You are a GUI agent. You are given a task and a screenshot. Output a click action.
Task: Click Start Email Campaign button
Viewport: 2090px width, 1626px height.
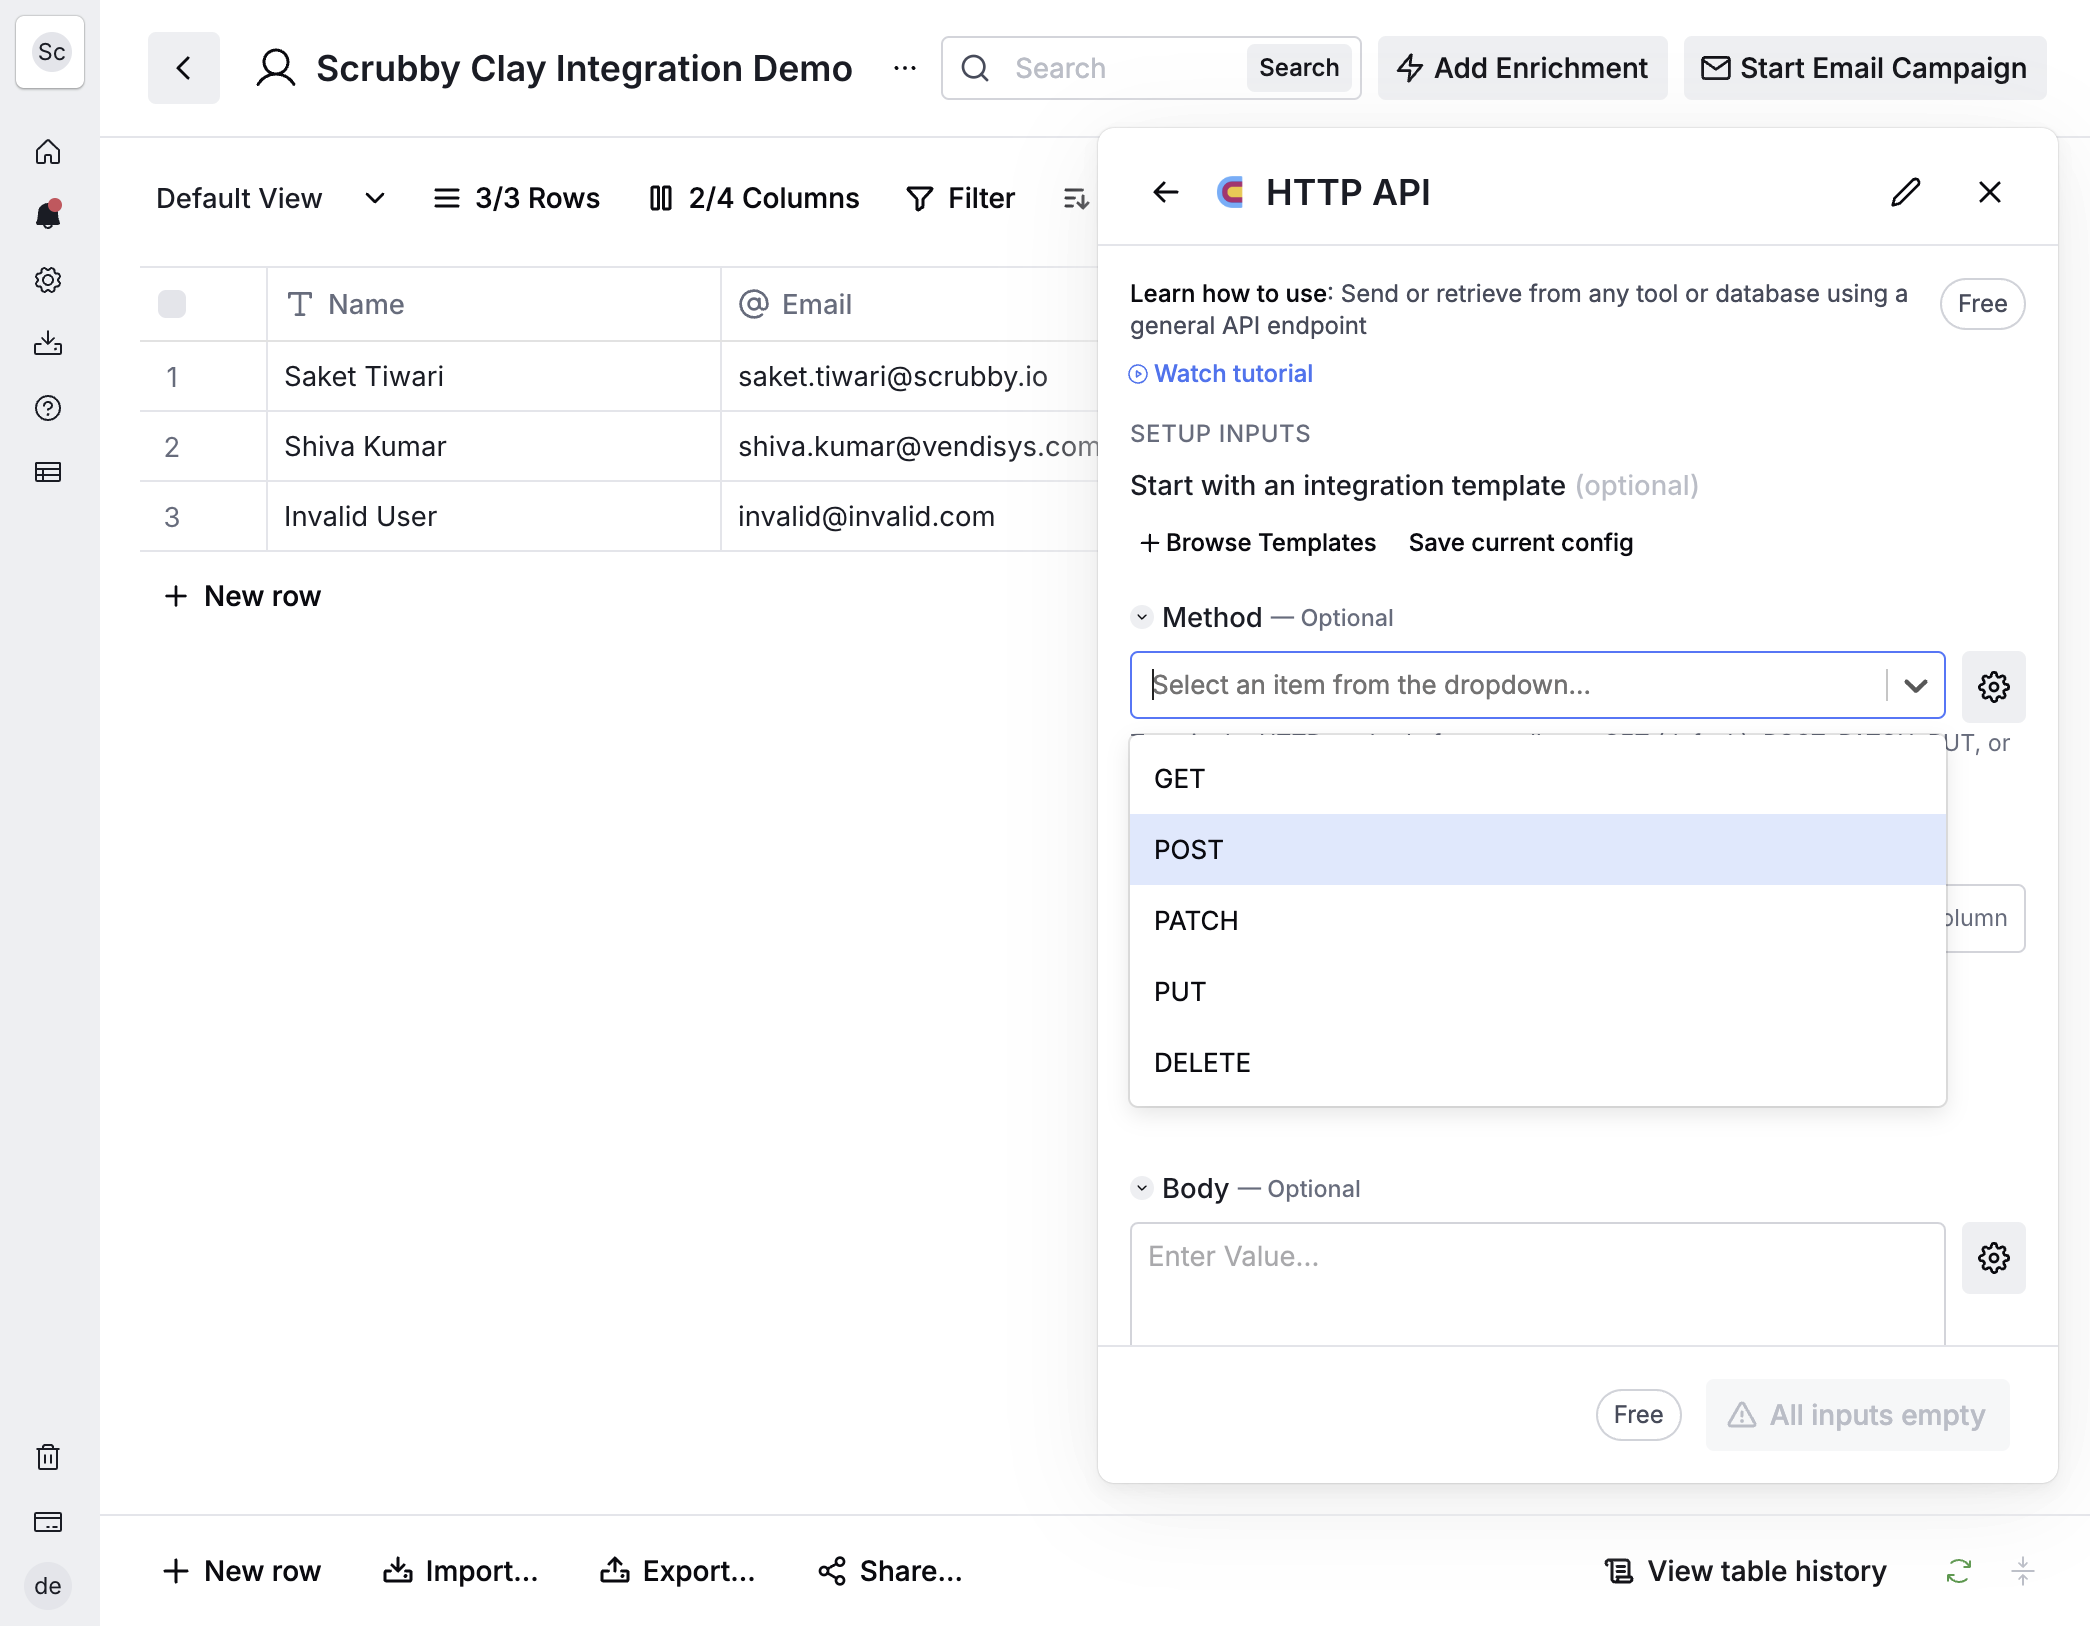point(1865,68)
